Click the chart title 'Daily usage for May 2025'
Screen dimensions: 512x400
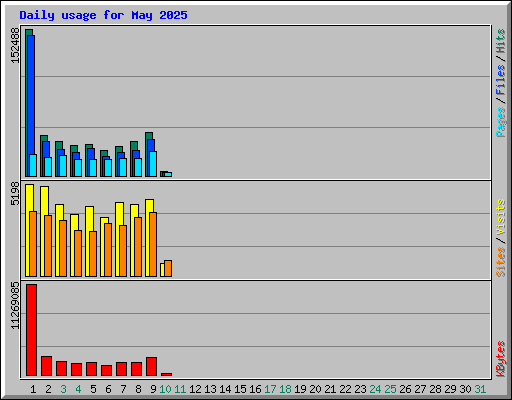(103, 15)
